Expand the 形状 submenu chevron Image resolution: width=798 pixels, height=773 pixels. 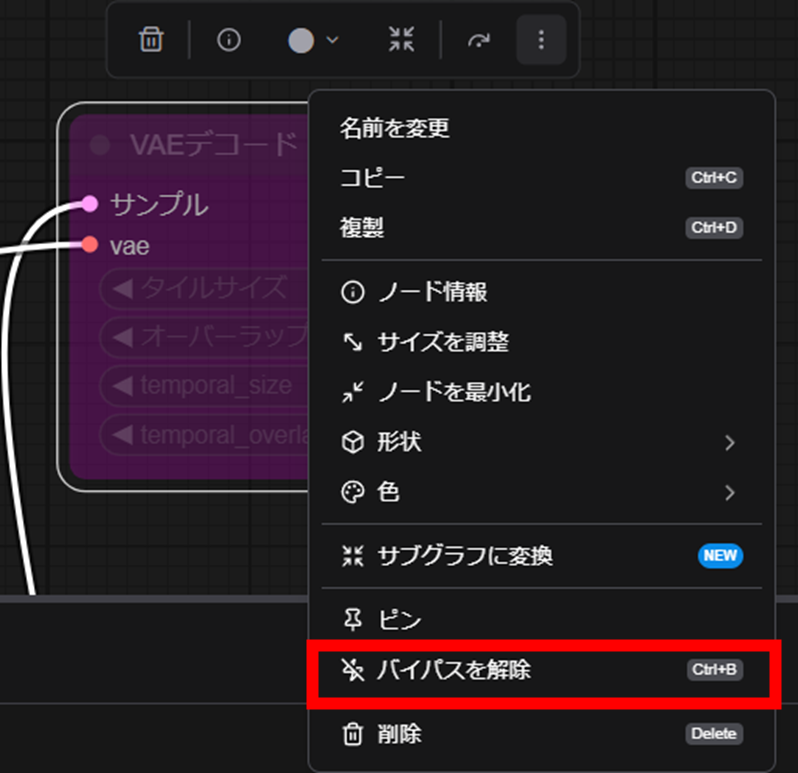[x=730, y=442]
